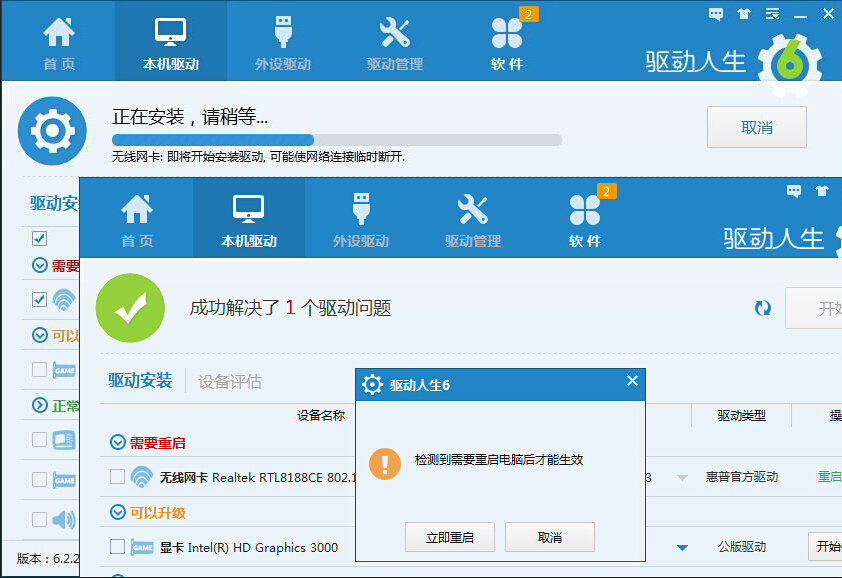The image size is (842, 578).
Task: Click the 本机驱动 monitor icon in the back window
Action: 170,32
